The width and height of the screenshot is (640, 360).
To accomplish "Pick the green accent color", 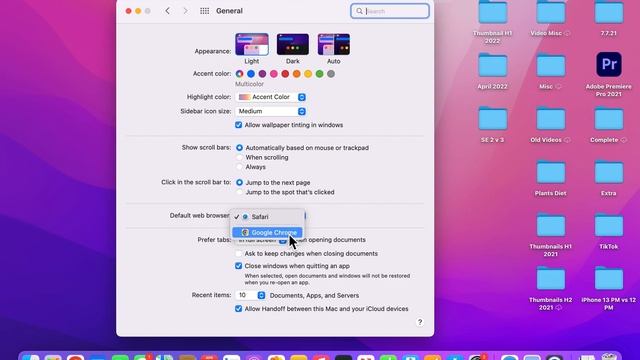I will coord(319,74).
